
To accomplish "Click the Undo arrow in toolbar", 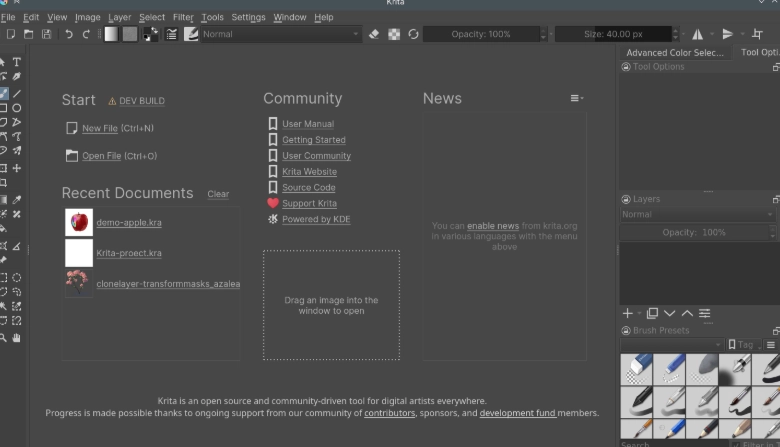I will pyautogui.click(x=69, y=34).
